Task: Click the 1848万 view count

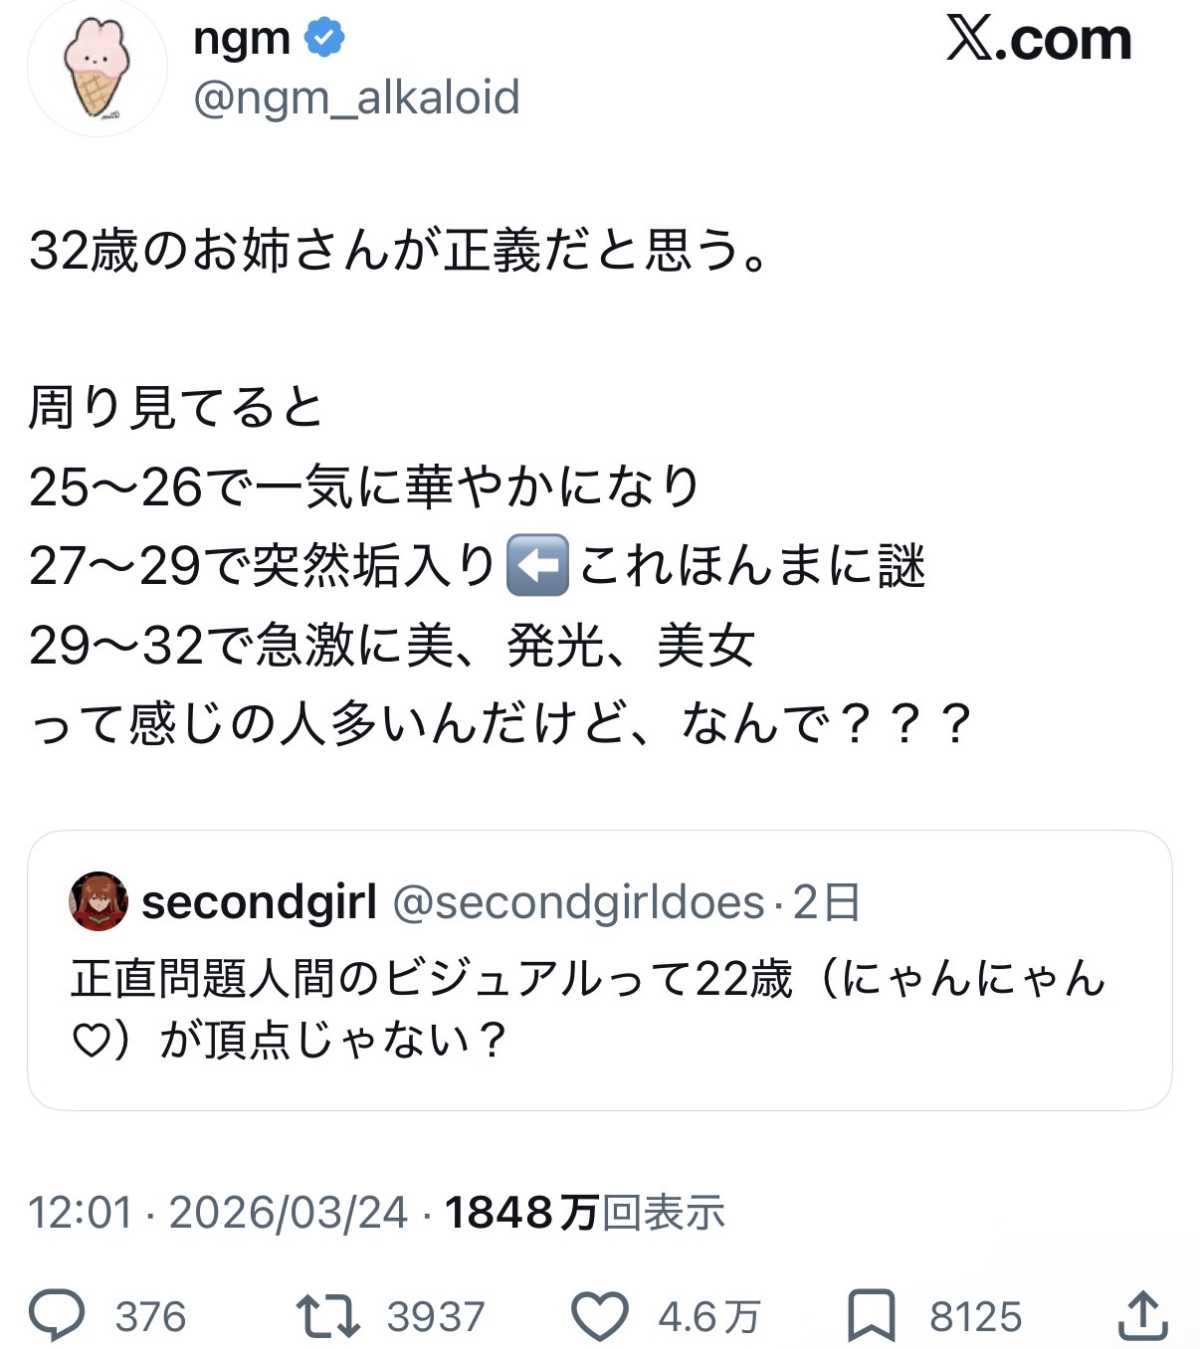Action: click(520, 1212)
